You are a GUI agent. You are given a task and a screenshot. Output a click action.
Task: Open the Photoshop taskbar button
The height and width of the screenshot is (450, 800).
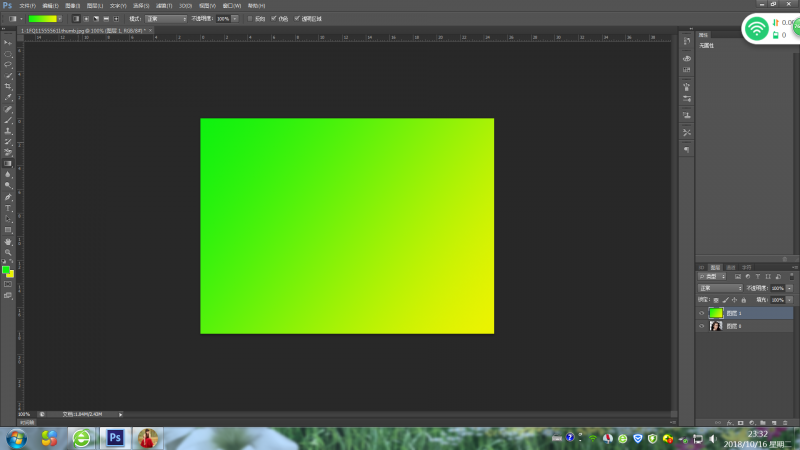[115, 438]
